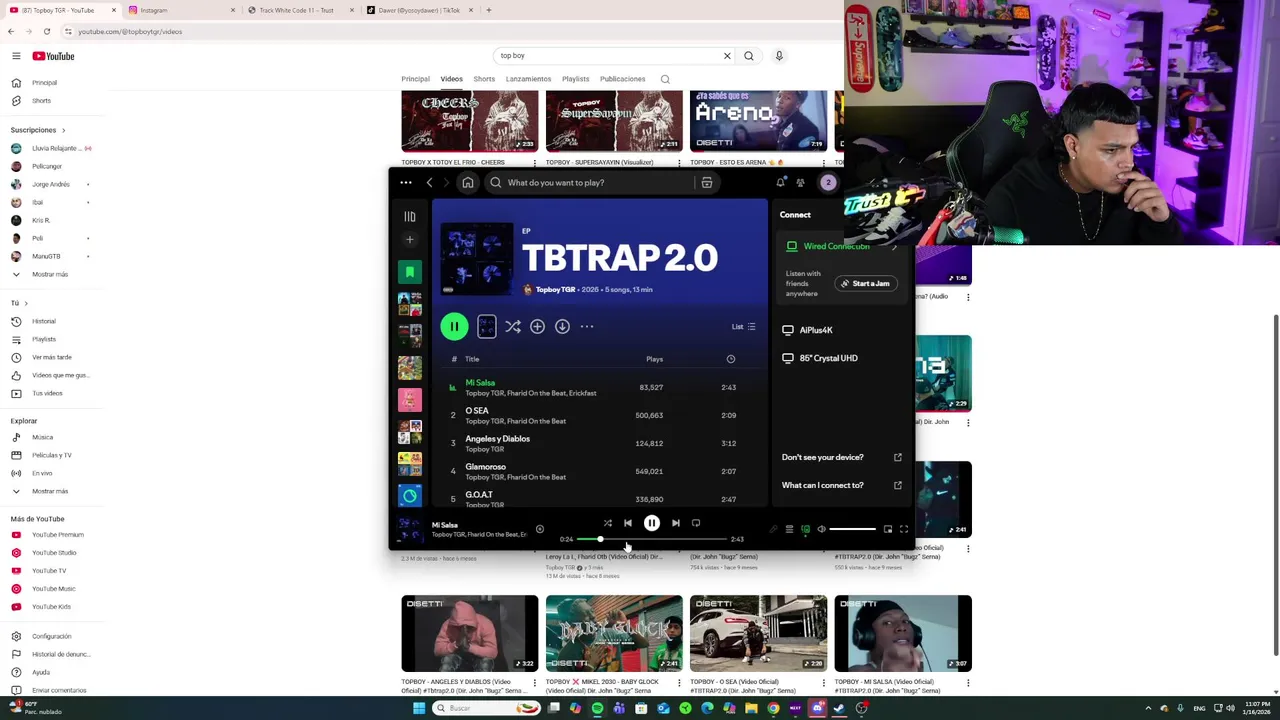
Task: Switch to the channel's Principal tab
Action: [x=415, y=79]
